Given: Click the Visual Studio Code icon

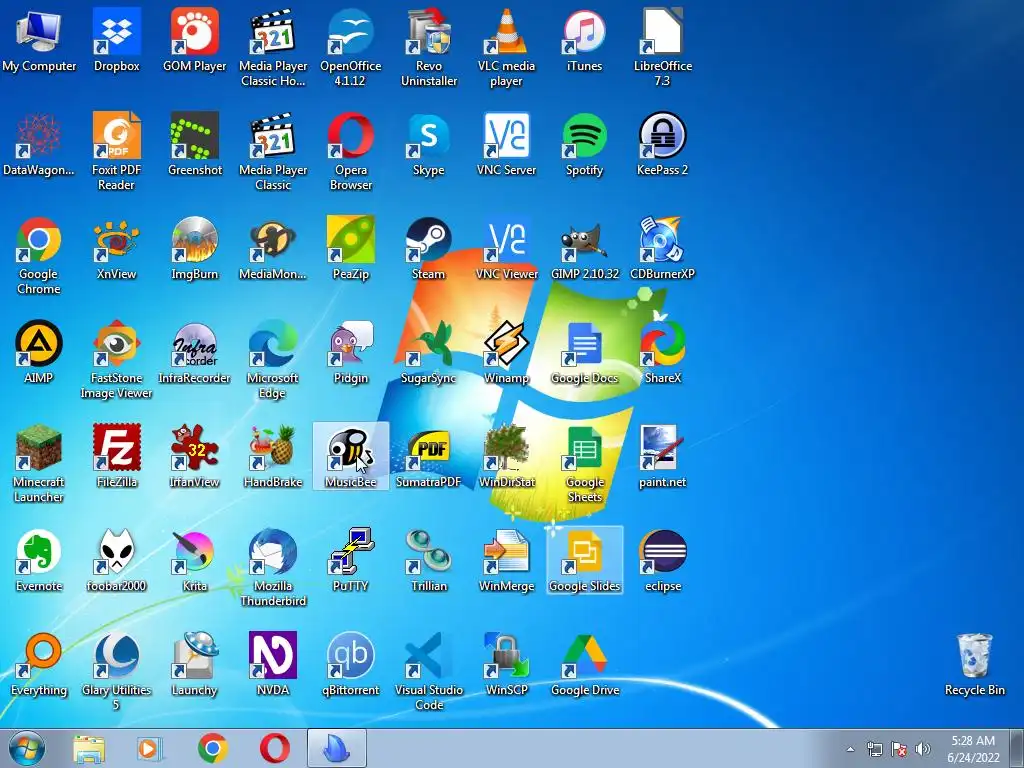Looking at the screenshot, I should click(428, 671).
